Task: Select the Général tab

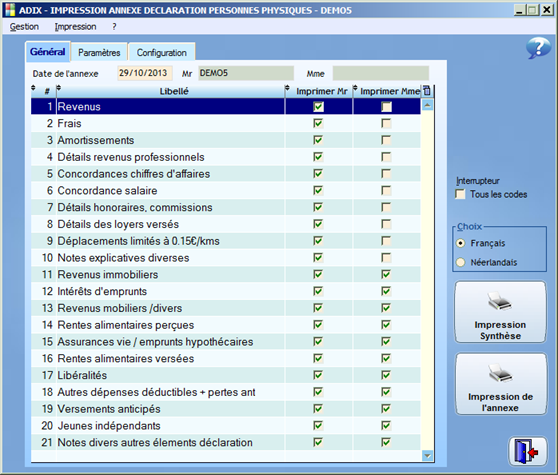Action: 47,52
